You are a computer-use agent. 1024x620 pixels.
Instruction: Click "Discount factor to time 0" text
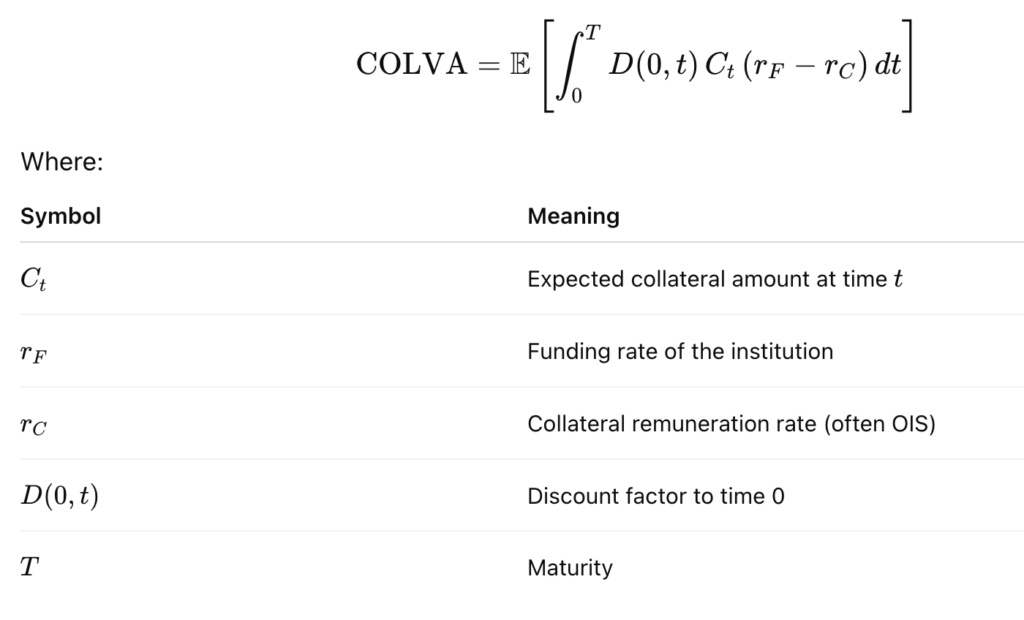[x=656, y=496]
